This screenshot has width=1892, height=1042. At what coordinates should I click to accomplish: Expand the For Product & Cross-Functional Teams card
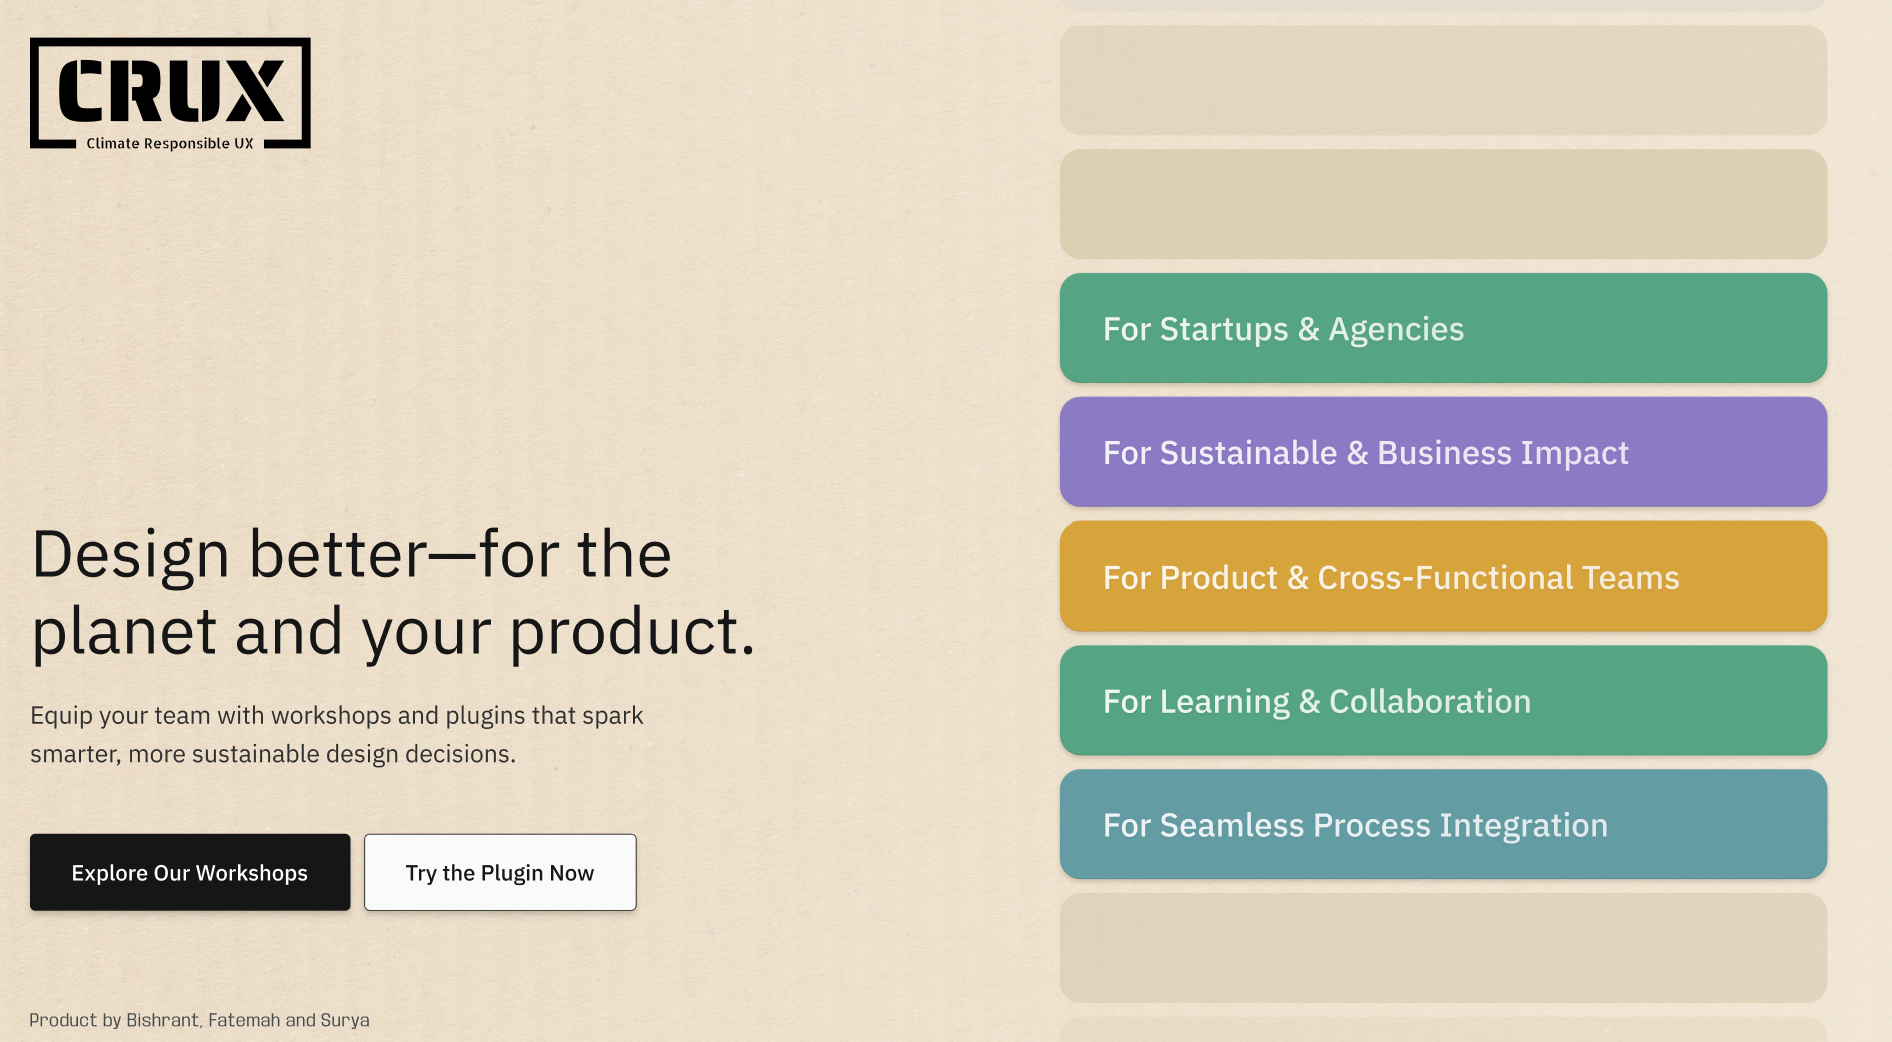[x=1443, y=577]
